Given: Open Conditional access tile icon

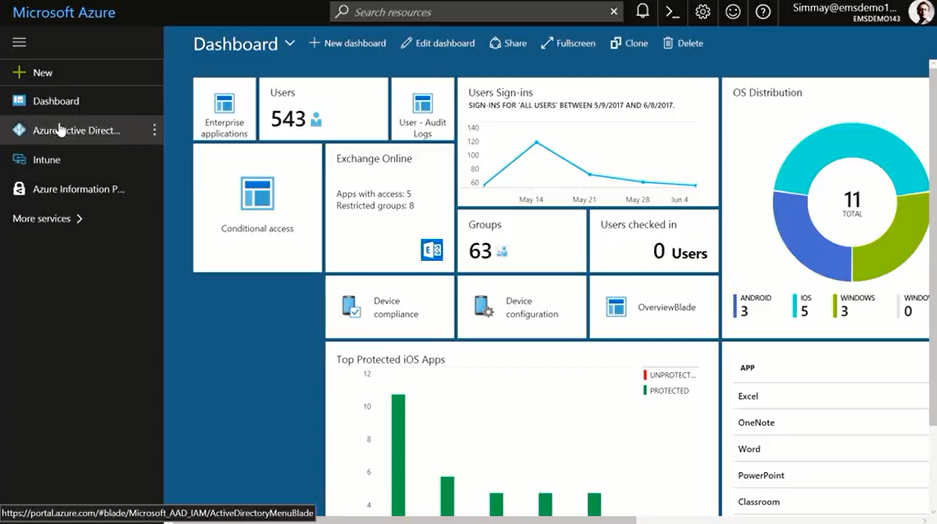Looking at the screenshot, I should click(258, 193).
